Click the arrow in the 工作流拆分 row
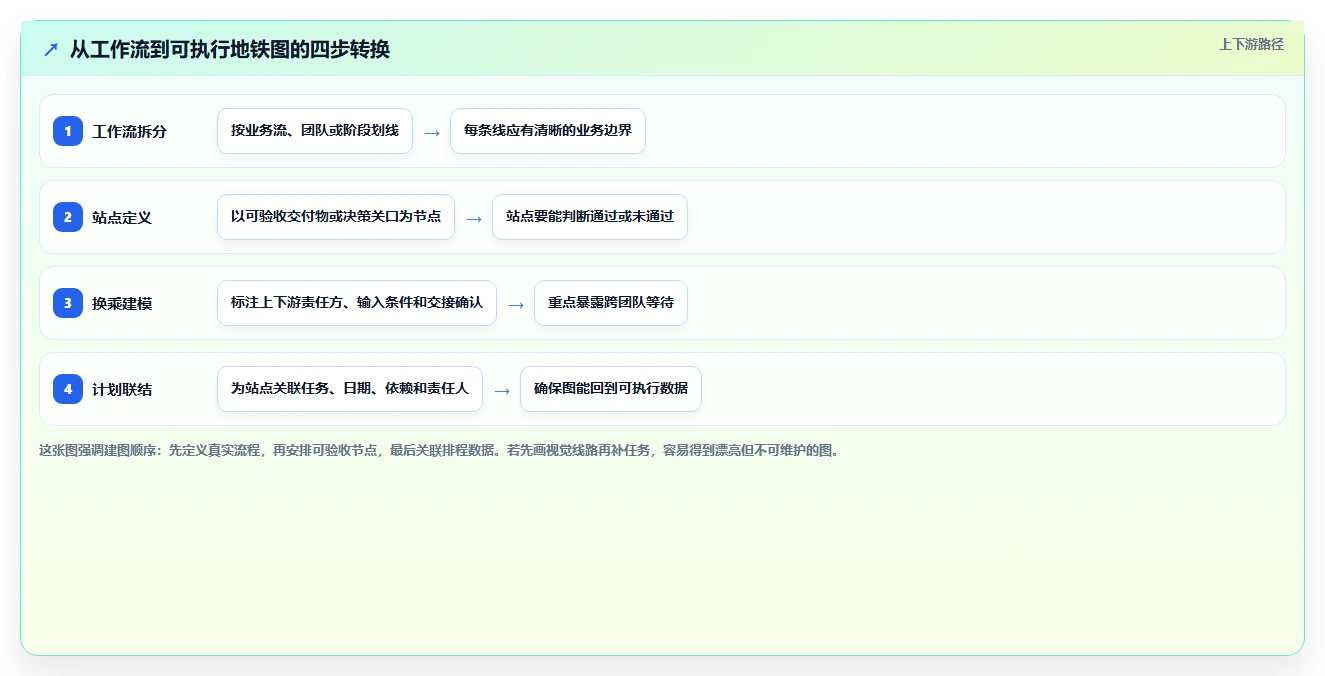The height and width of the screenshot is (676, 1325). pyautogui.click(x=432, y=133)
